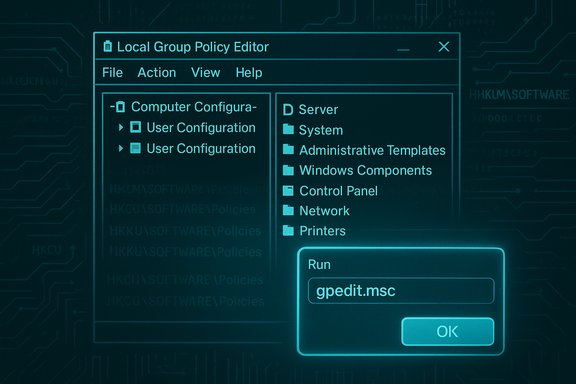576x384 pixels.
Task: Minimize the Local Group Policy Editor window
Action: click(x=403, y=49)
